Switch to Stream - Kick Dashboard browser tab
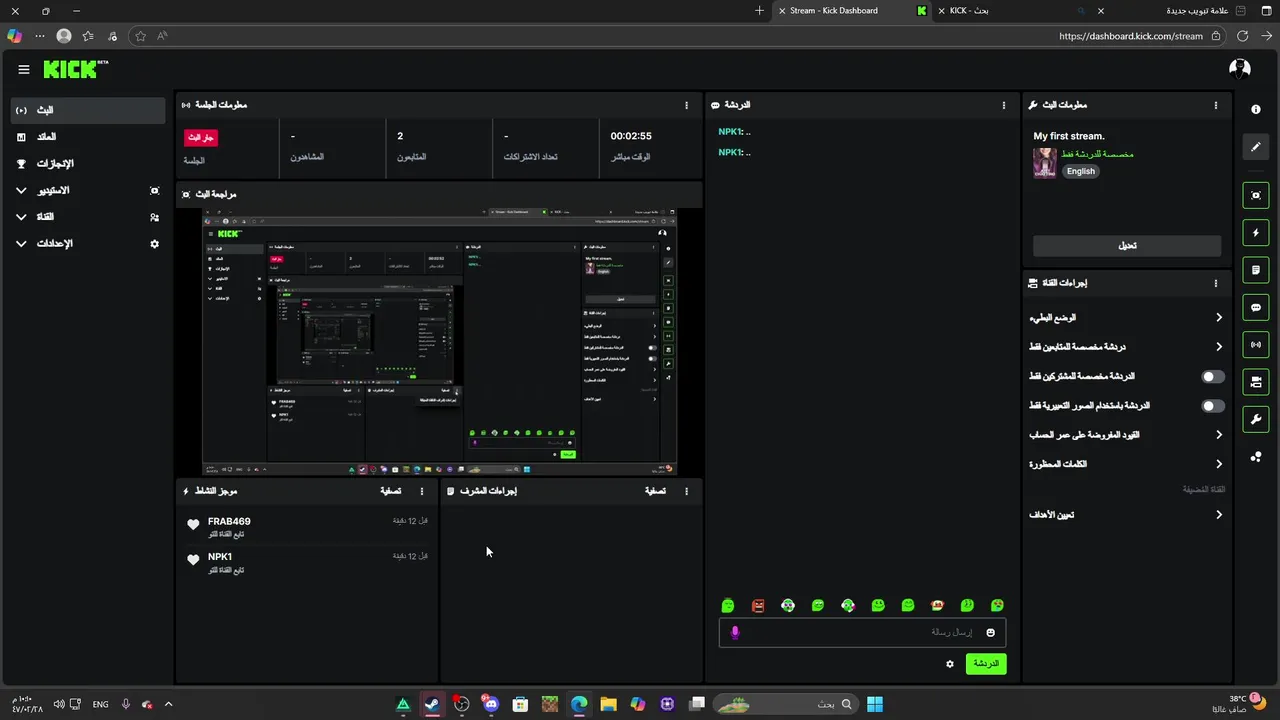Viewport: 1280px width, 720px height. [x=854, y=11]
